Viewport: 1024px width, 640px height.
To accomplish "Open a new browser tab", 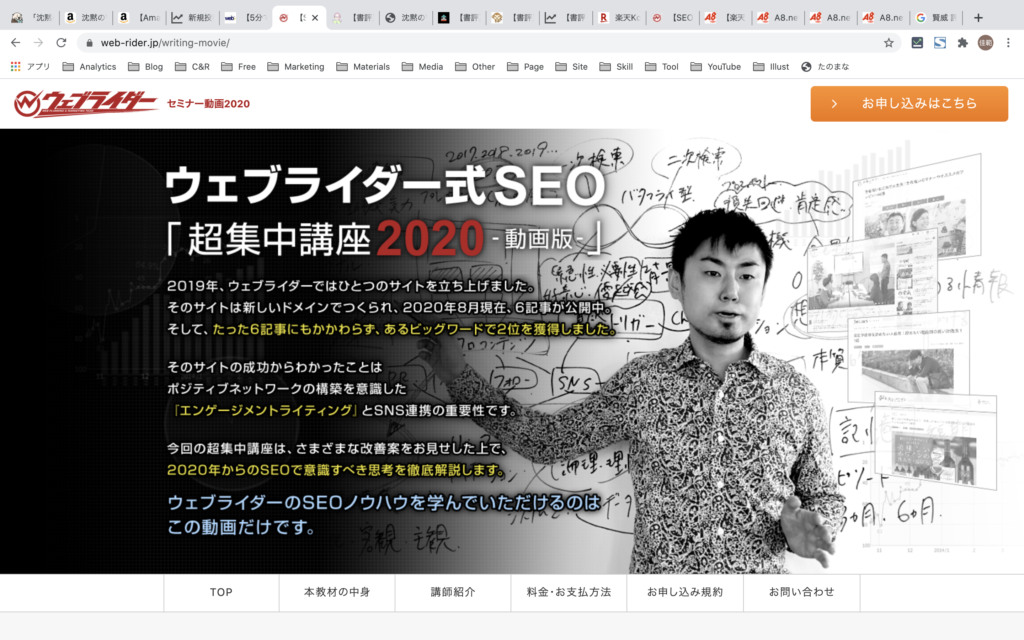I will [x=978, y=18].
